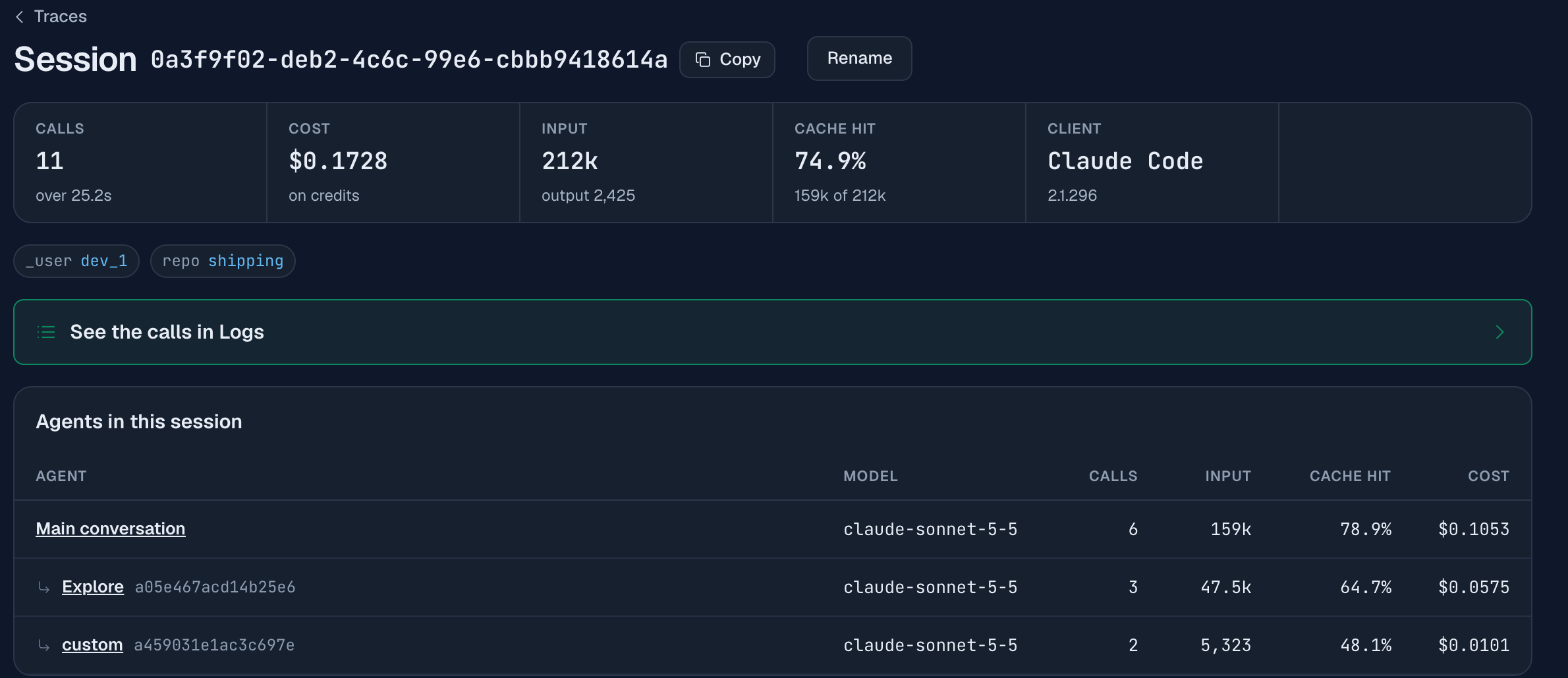Click the Explore agent ID a05e467acd14b25e6
Screen dimensions: 1568x678
click(x=215, y=587)
